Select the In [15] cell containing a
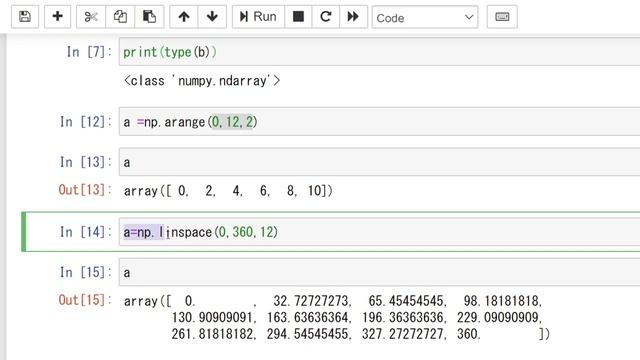 pos(380,272)
